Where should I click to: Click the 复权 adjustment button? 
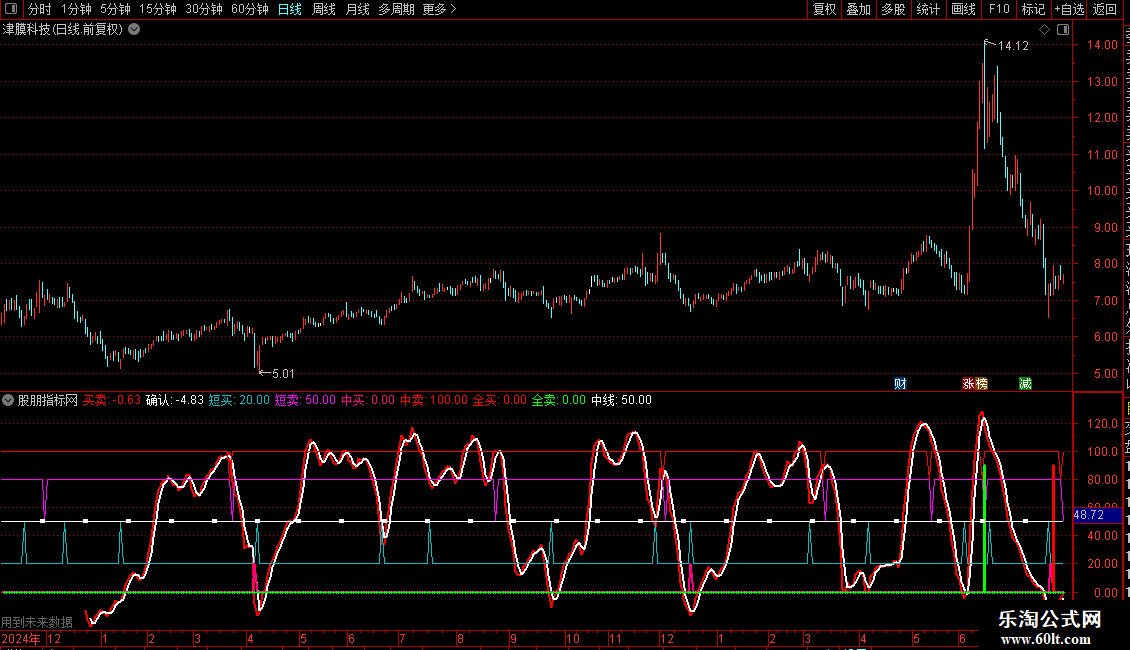coord(824,9)
